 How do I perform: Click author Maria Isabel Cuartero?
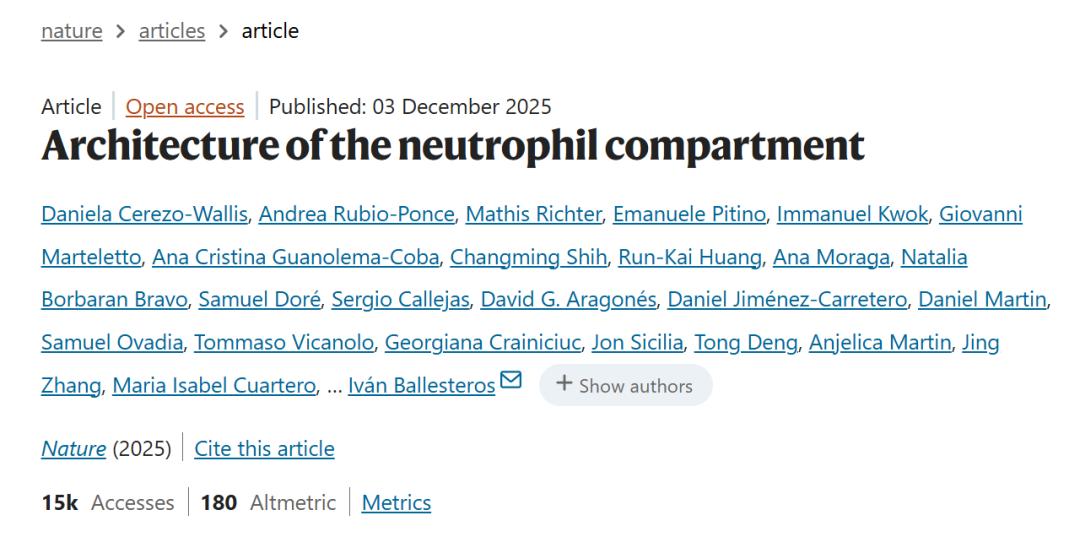pyautogui.click(x=214, y=386)
